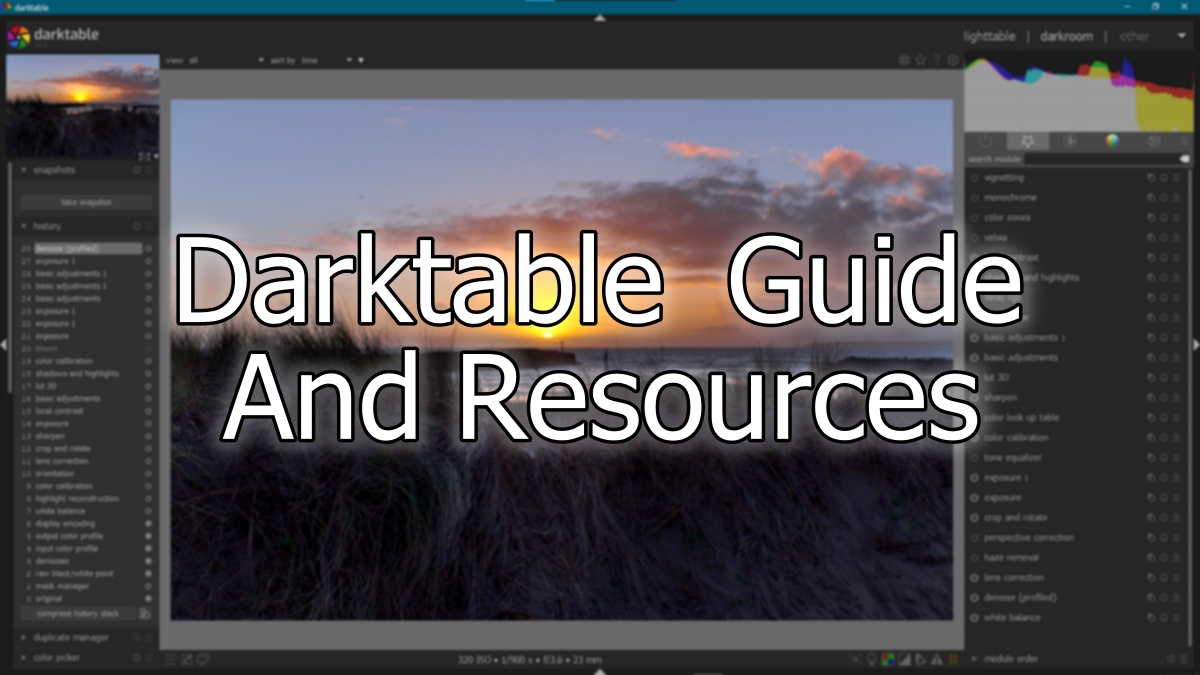This screenshot has width=1200, height=675.
Task: Toggle the white balance module power button
Action: [975, 618]
